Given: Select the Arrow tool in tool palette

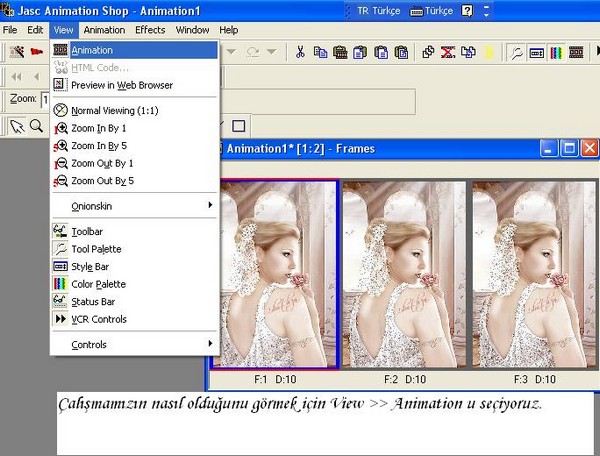Looking at the screenshot, I should pyautogui.click(x=16, y=126).
